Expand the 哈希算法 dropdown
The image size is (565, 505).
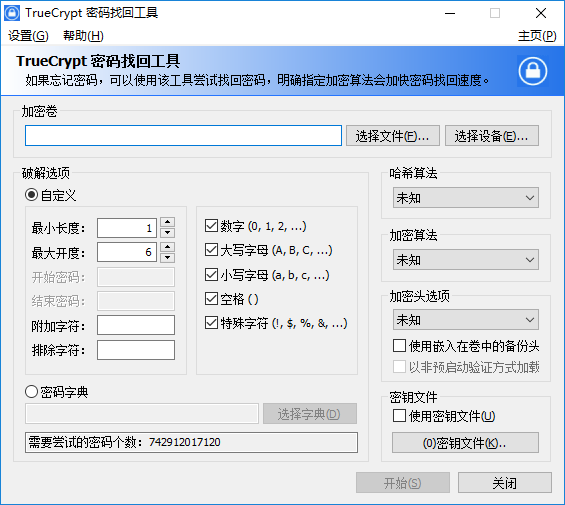(x=466, y=198)
